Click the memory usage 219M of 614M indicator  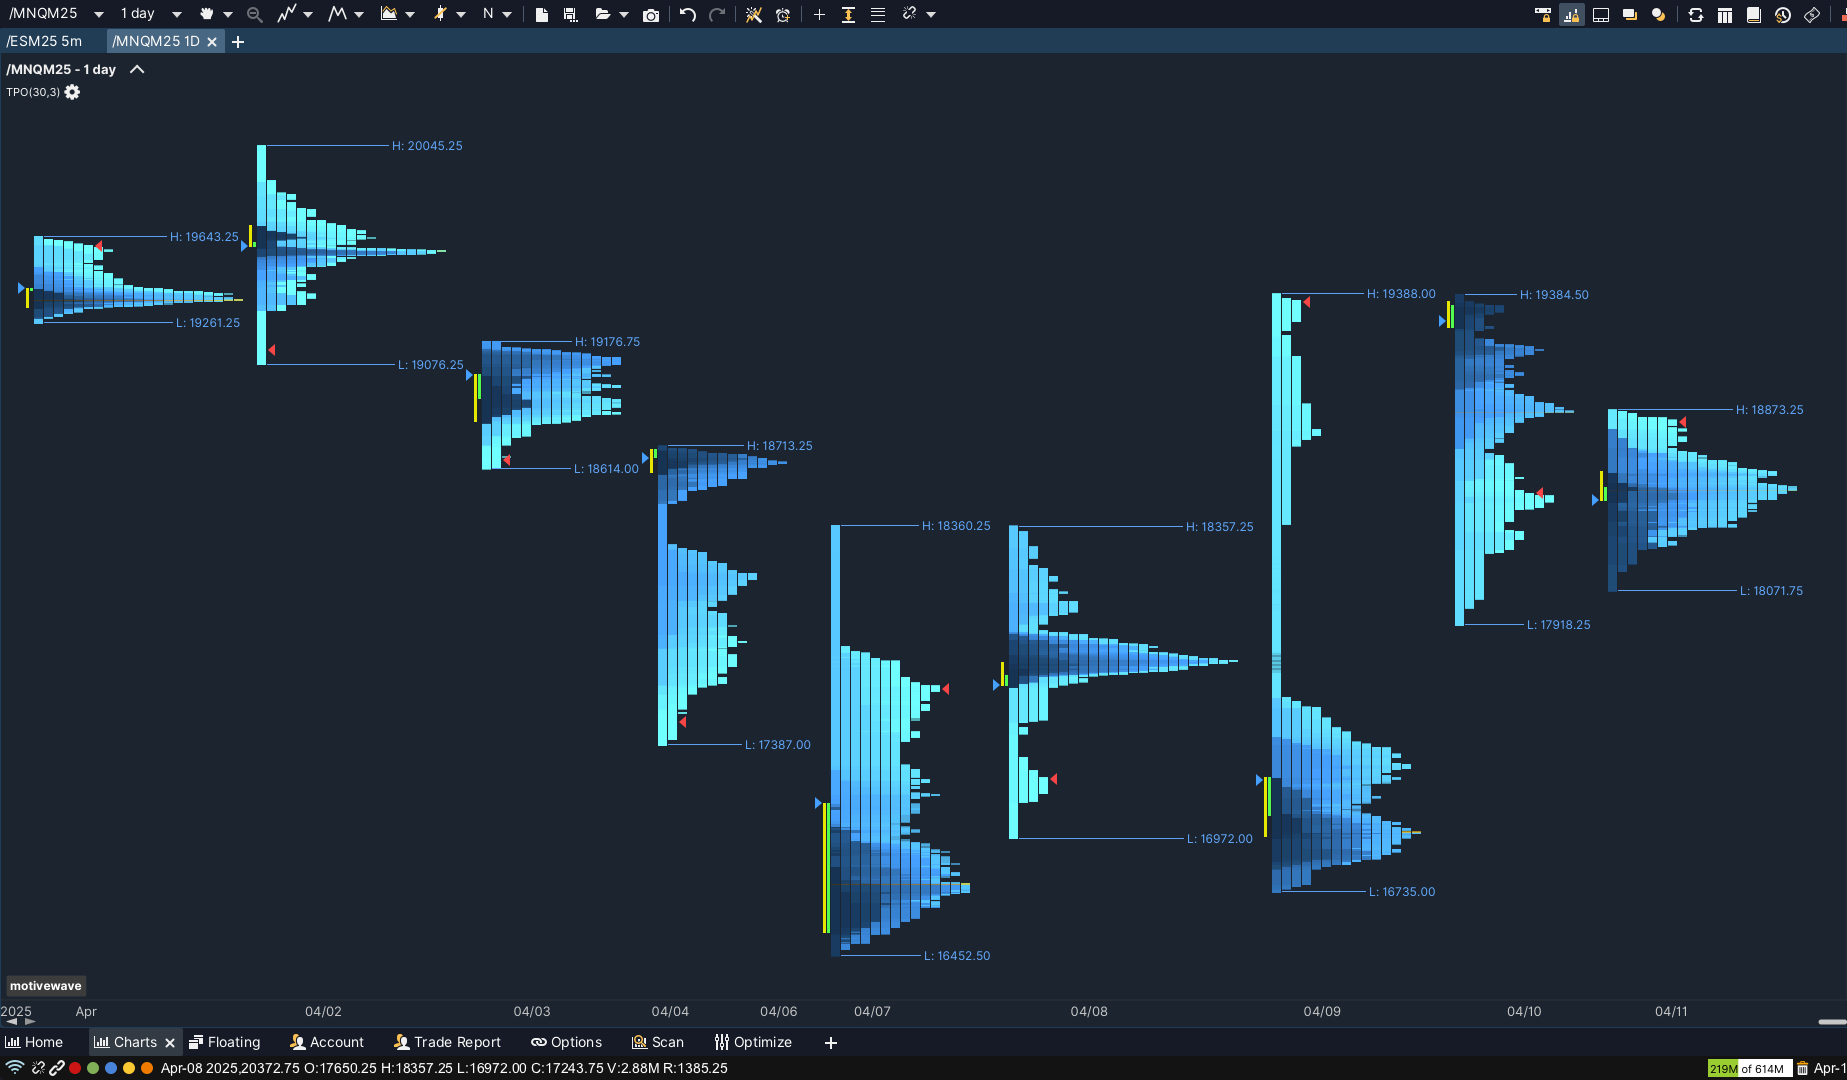(x=1750, y=1069)
